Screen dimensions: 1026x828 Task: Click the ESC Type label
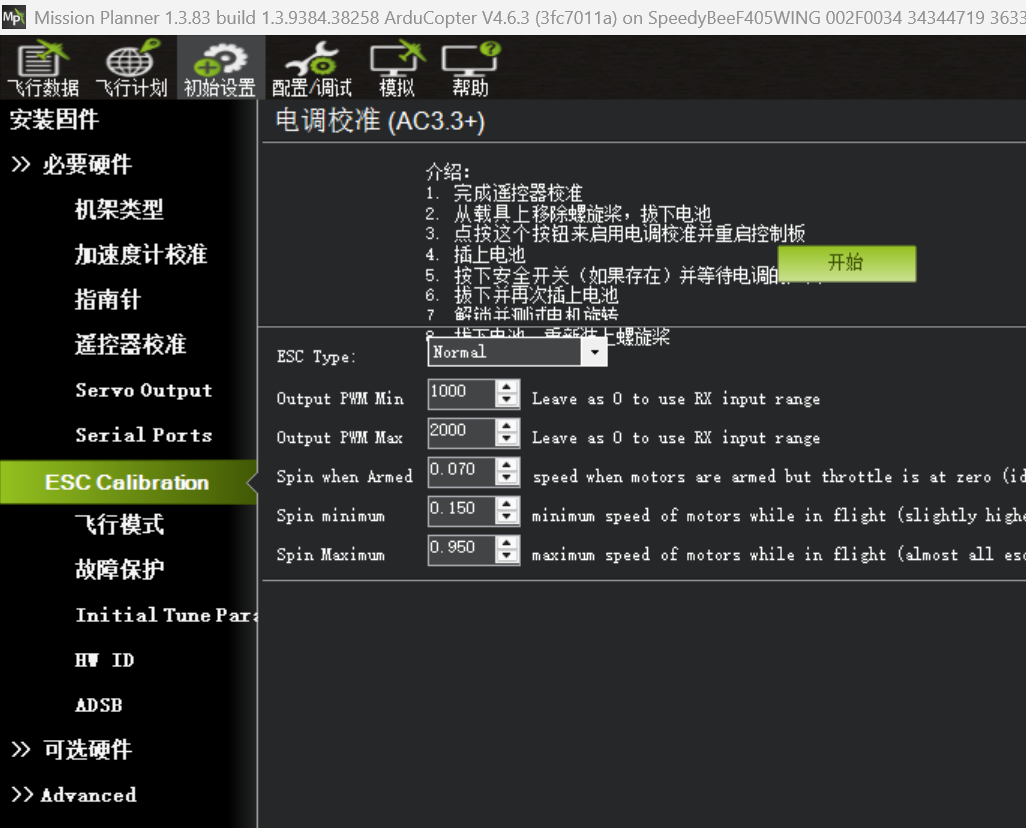[316, 357]
